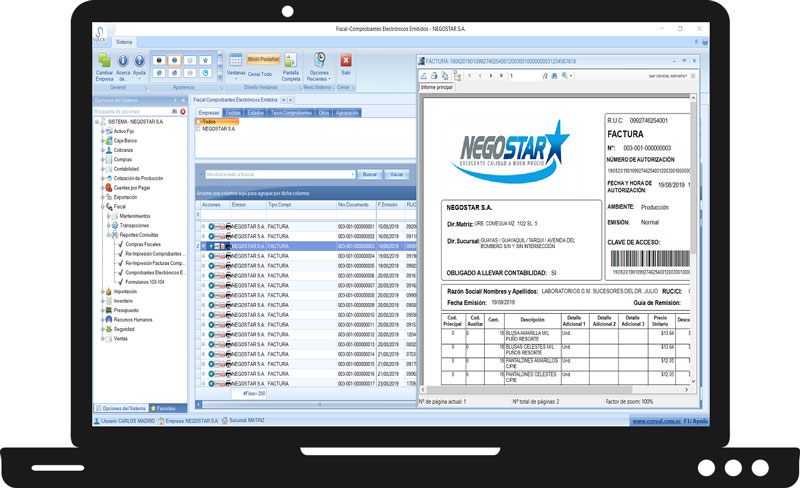Image resolution: width=800 pixels, height=488 pixels.
Task: Go to next page in report viewer
Action: tap(490, 75)
